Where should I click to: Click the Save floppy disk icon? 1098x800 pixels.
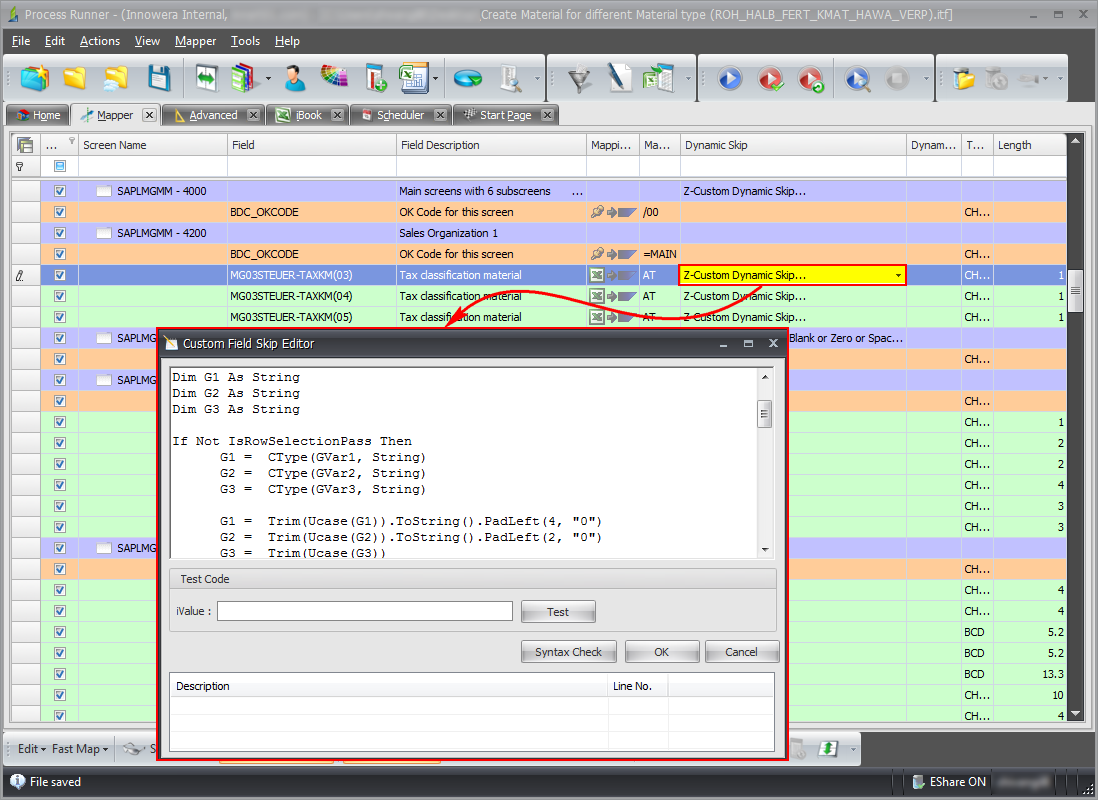(159, 78)
